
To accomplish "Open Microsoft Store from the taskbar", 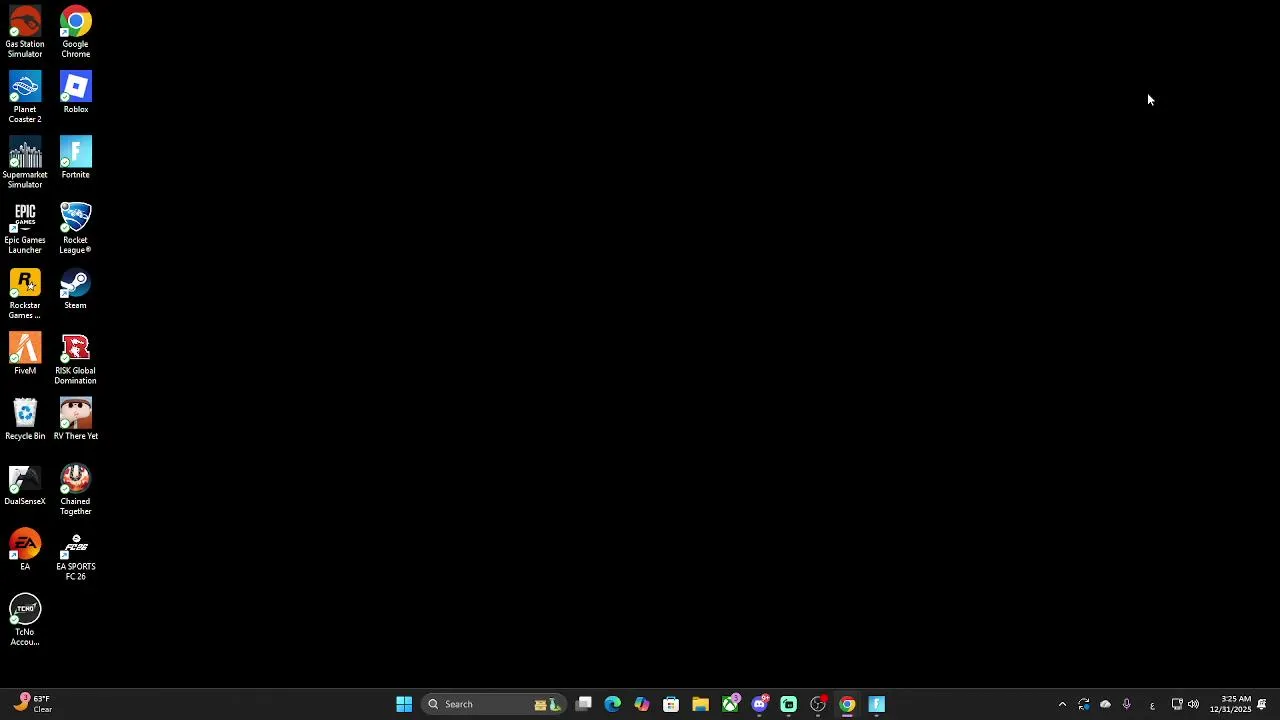I will pyautogui.click(x=671, y=704).
